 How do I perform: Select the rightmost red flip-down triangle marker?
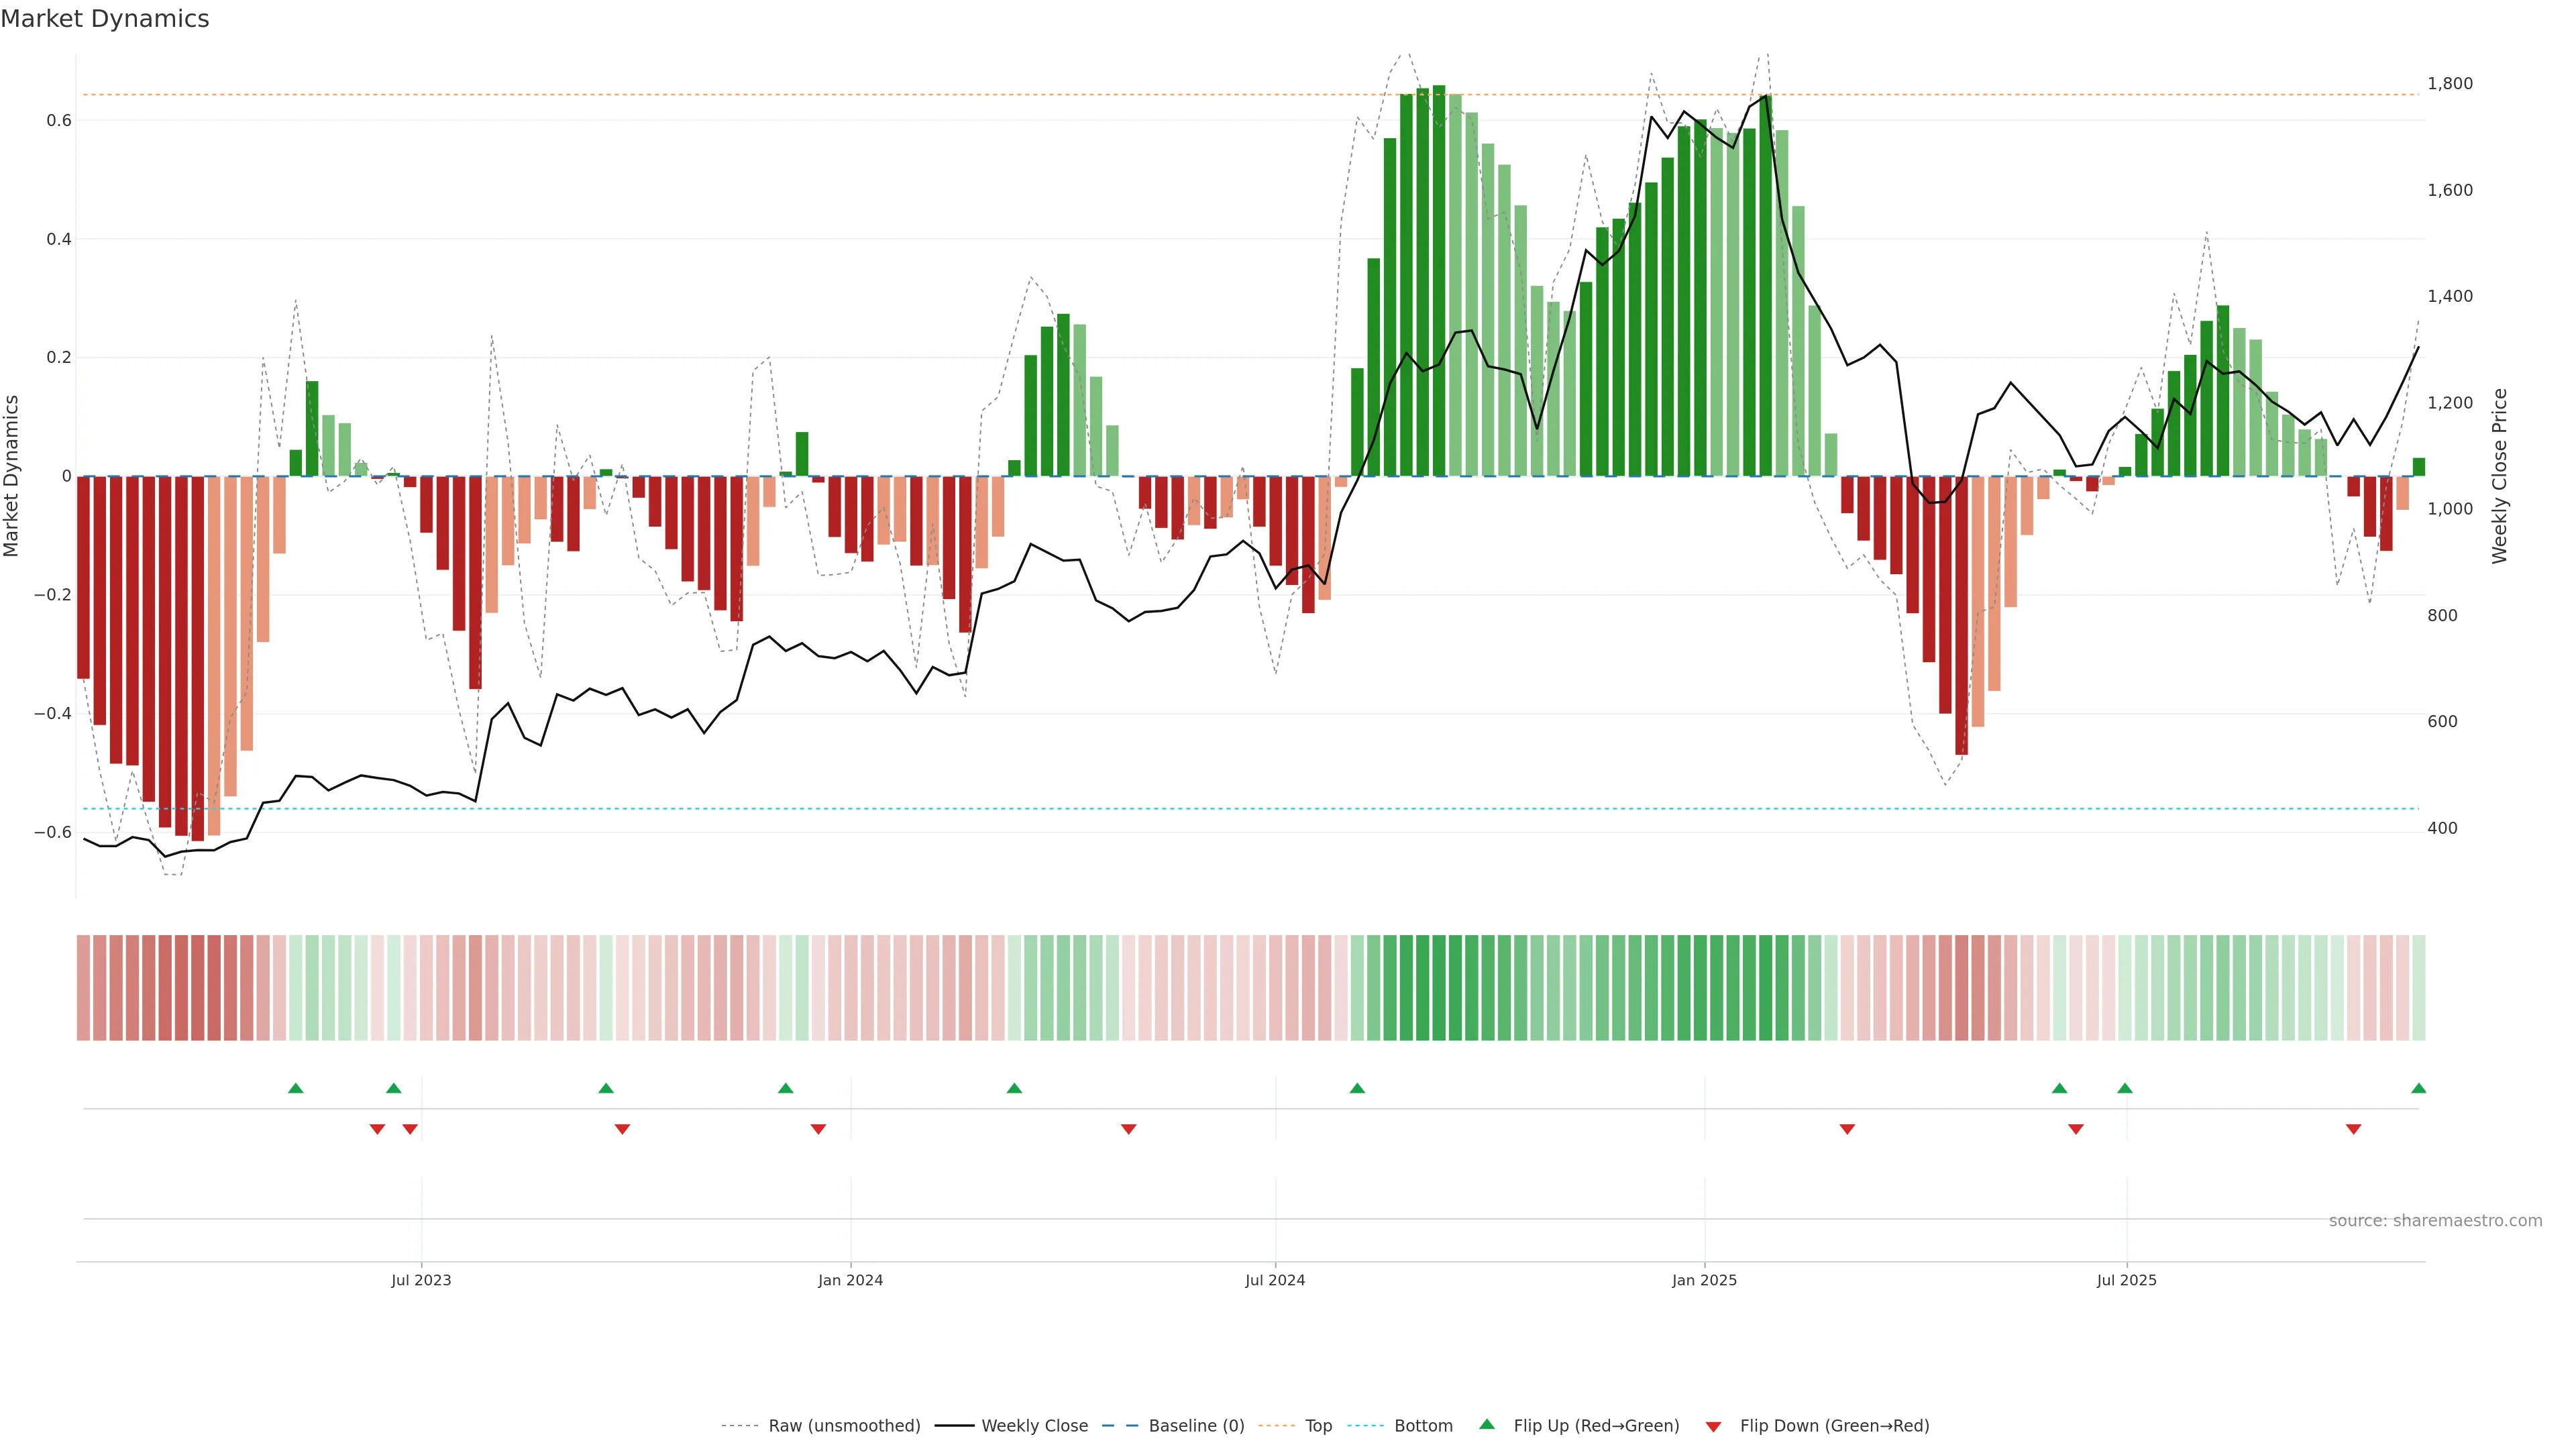pos(2353,1129)
